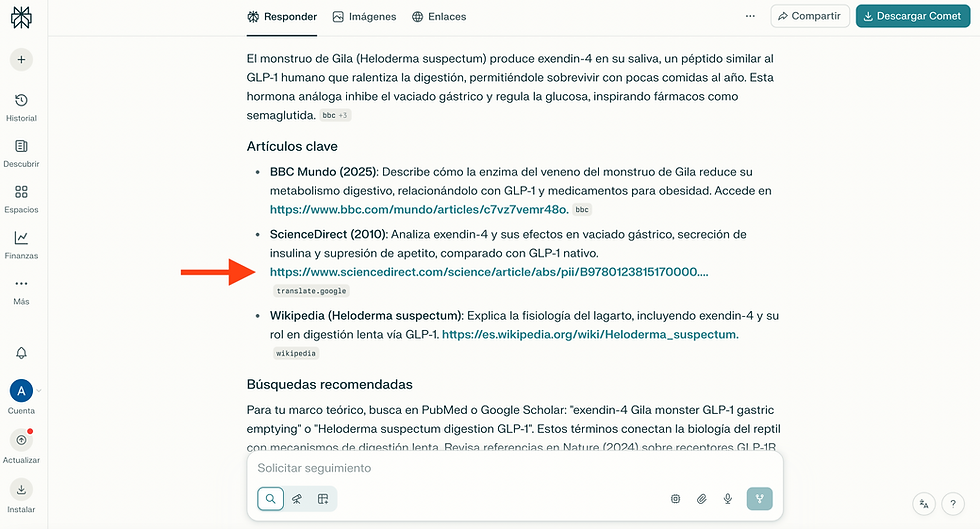The width and height of the screenshot is (980, 529).
Task: Switch to the Enlaces tab
Action: [x=439, y=17]
